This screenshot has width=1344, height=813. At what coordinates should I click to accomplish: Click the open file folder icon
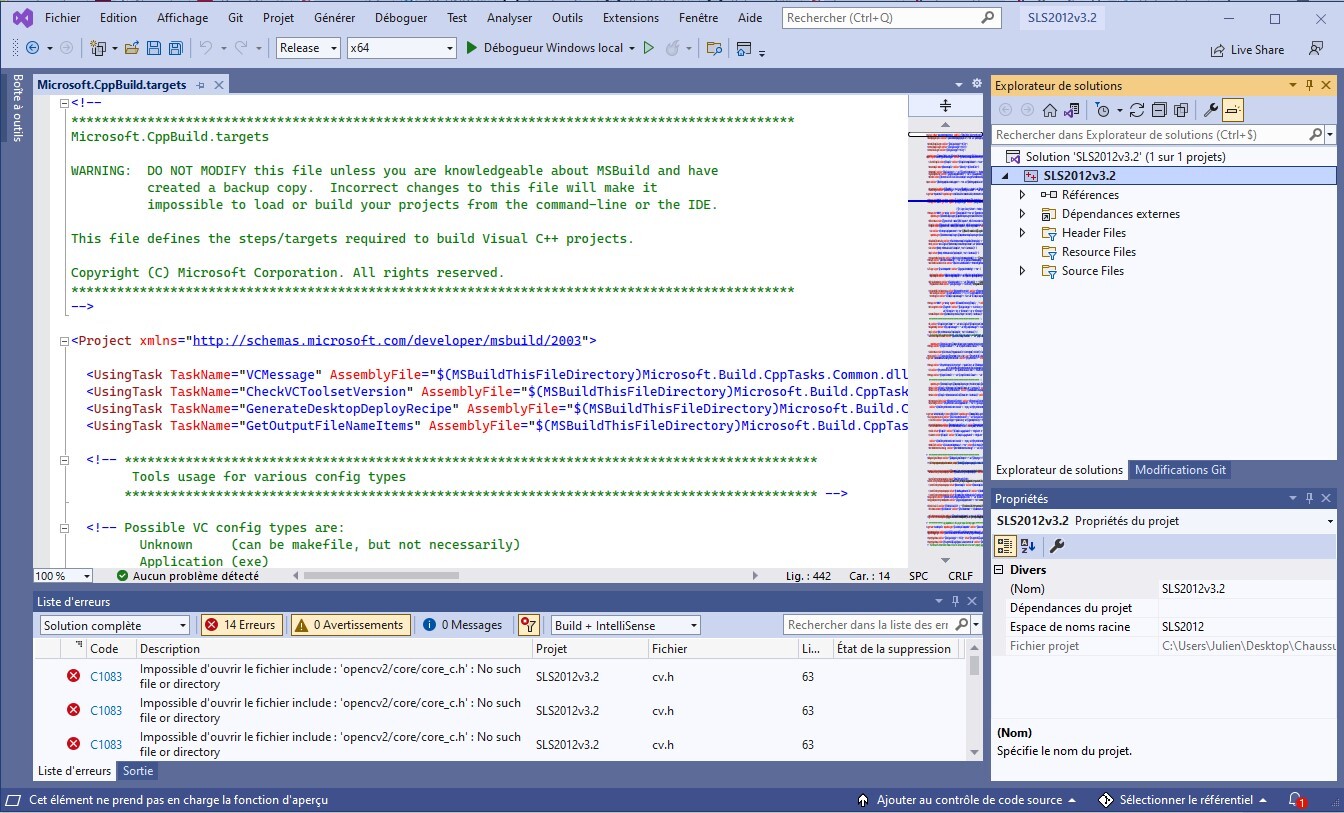(x=132, y=48)
